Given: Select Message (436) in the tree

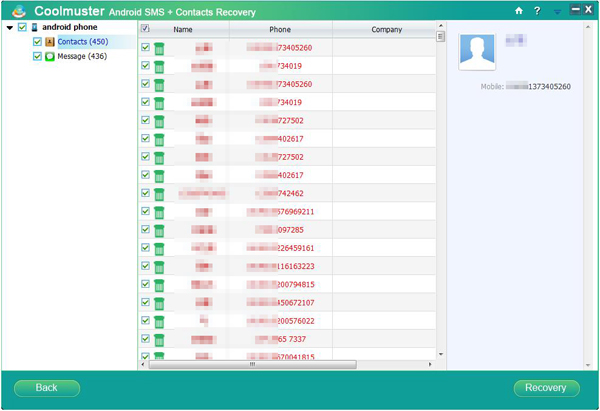Looking at the screenshot, I should click(82, 57).
